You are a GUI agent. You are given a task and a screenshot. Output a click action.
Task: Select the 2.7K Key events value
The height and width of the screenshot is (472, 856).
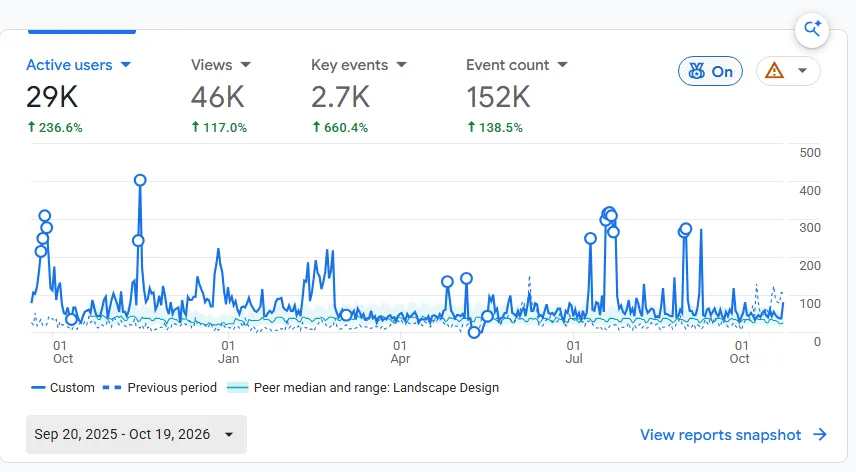pos(340,97)
